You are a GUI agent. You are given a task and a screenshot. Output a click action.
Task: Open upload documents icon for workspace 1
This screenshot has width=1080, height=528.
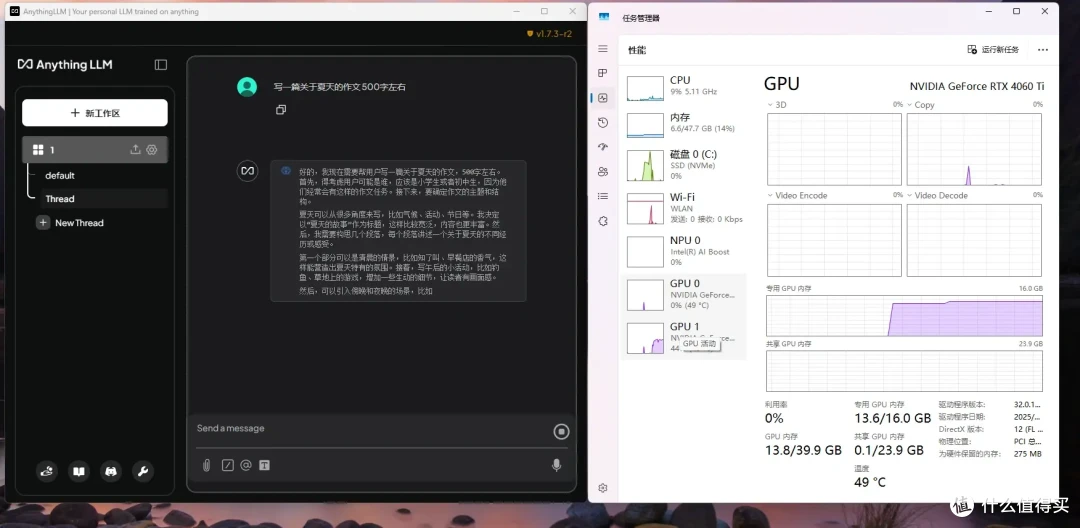(135, 149)
